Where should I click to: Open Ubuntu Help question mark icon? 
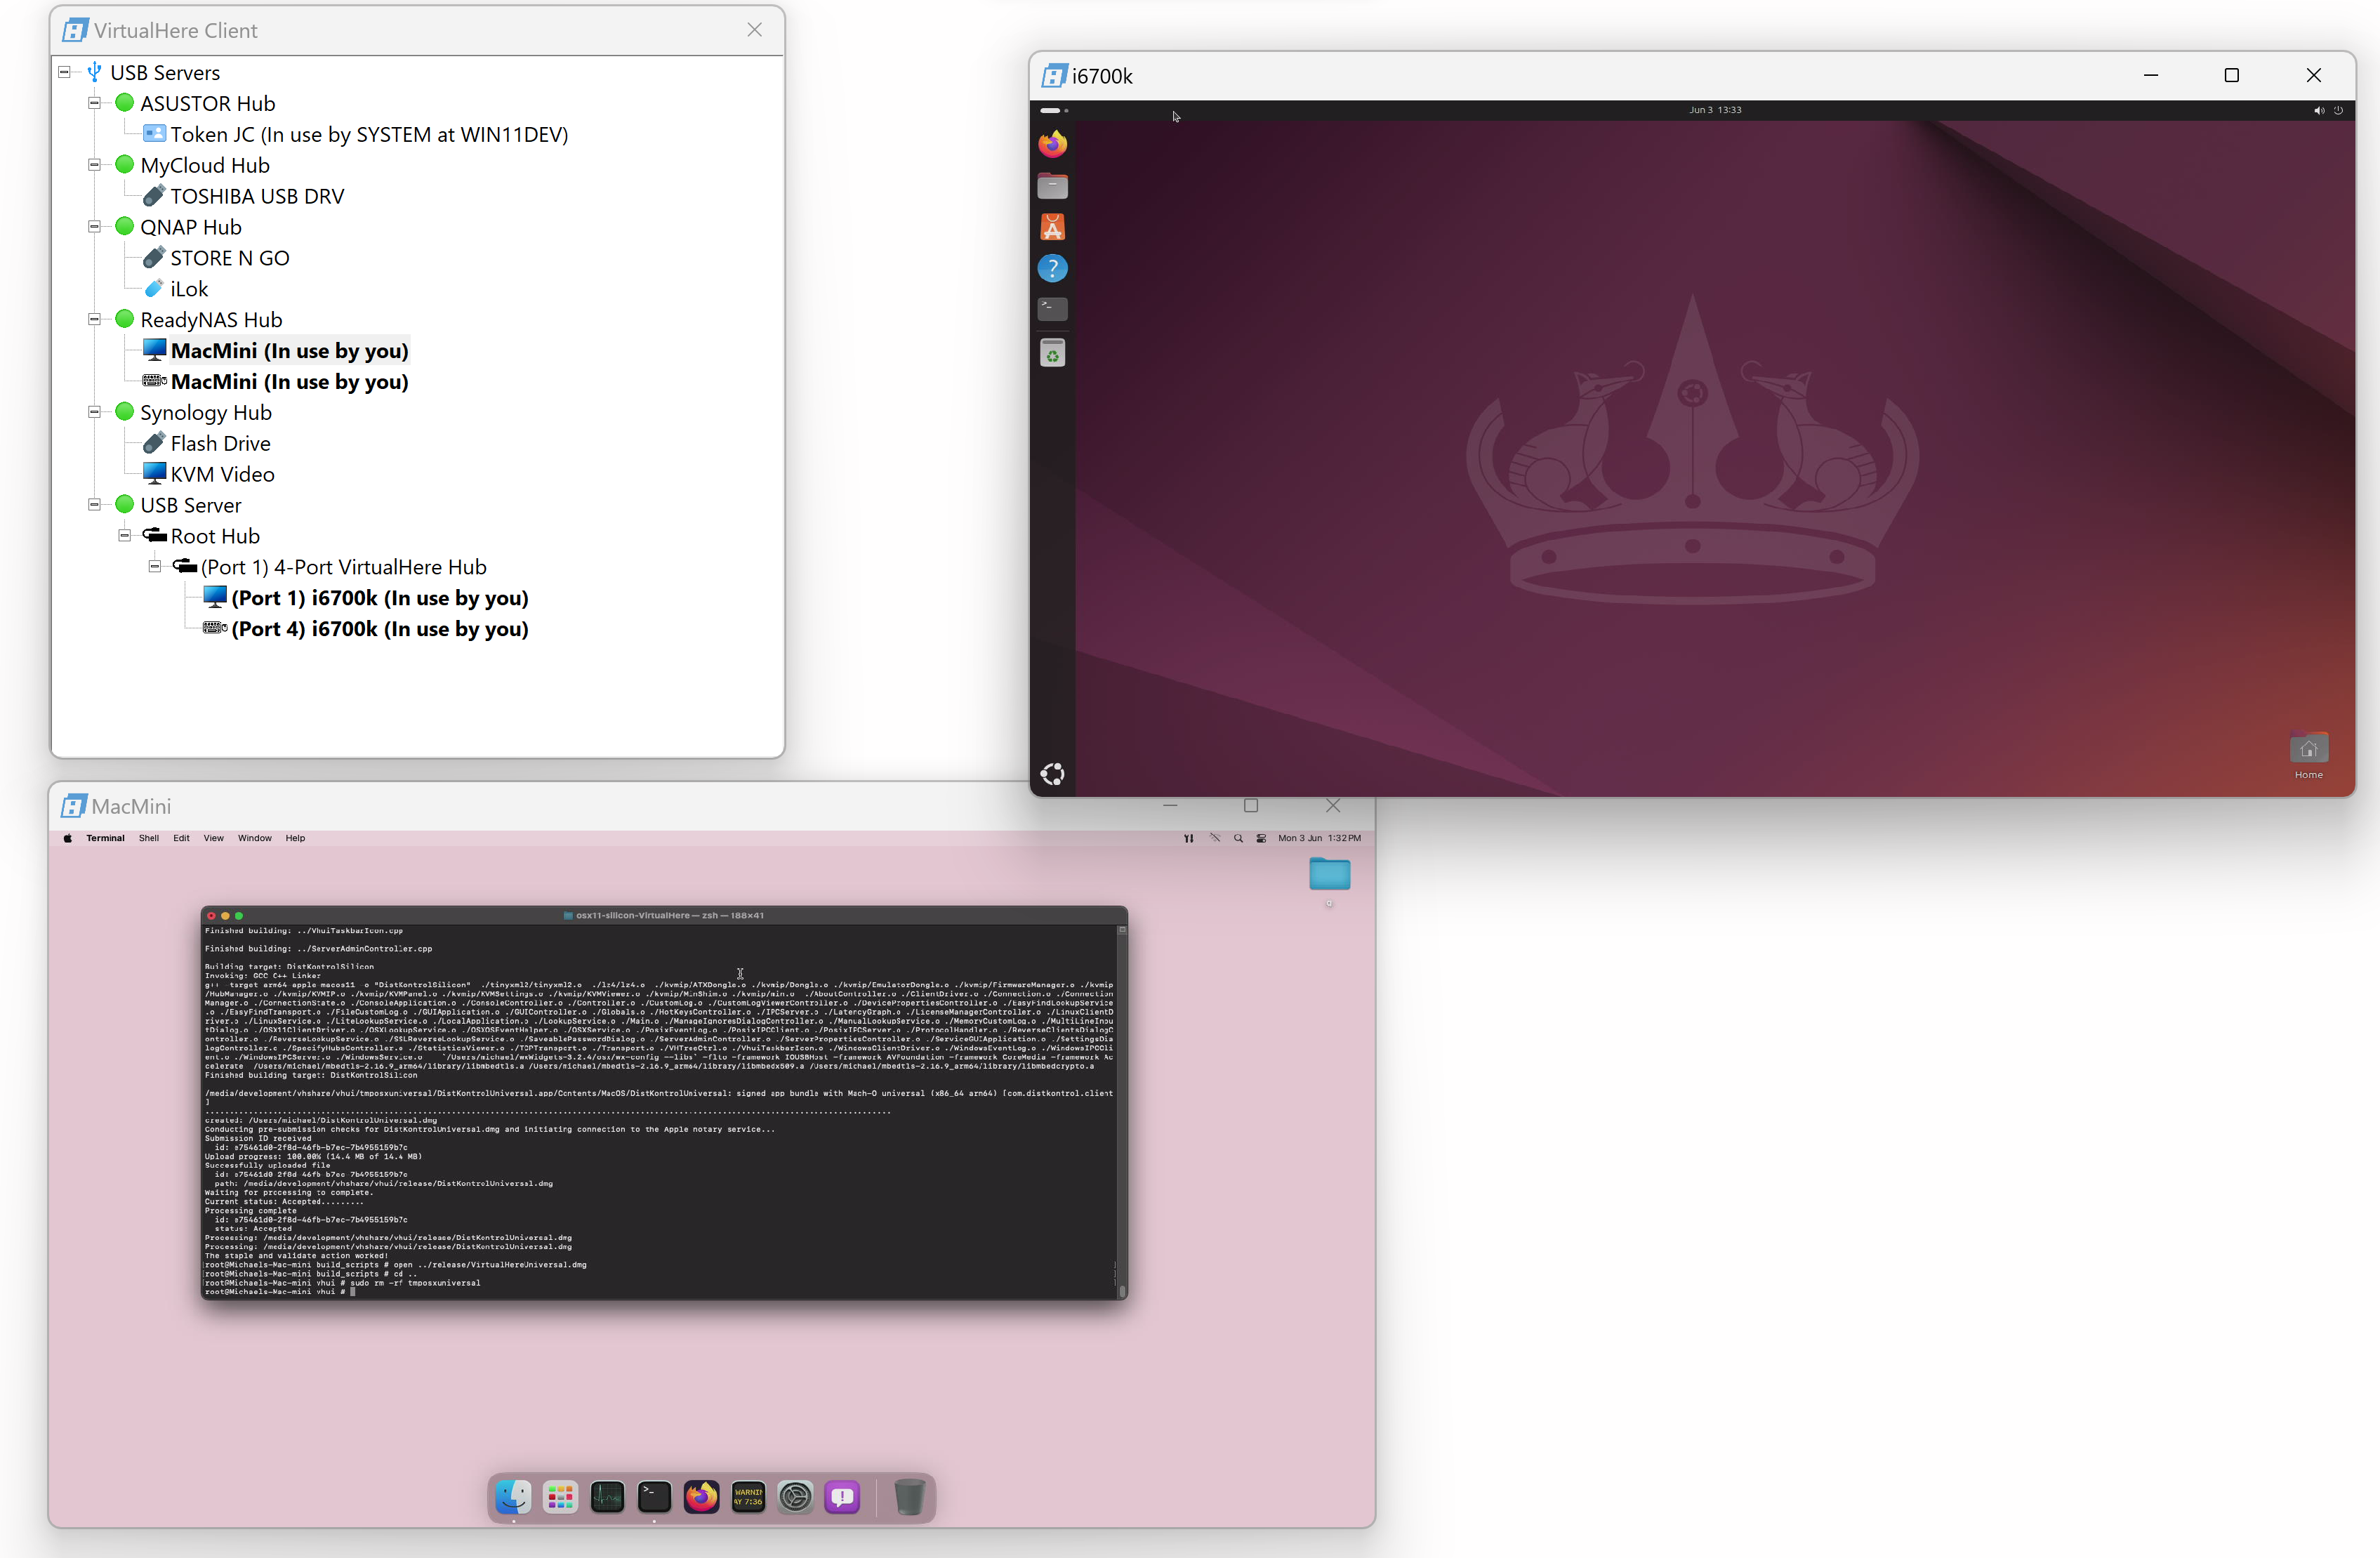coord(1052,268)
